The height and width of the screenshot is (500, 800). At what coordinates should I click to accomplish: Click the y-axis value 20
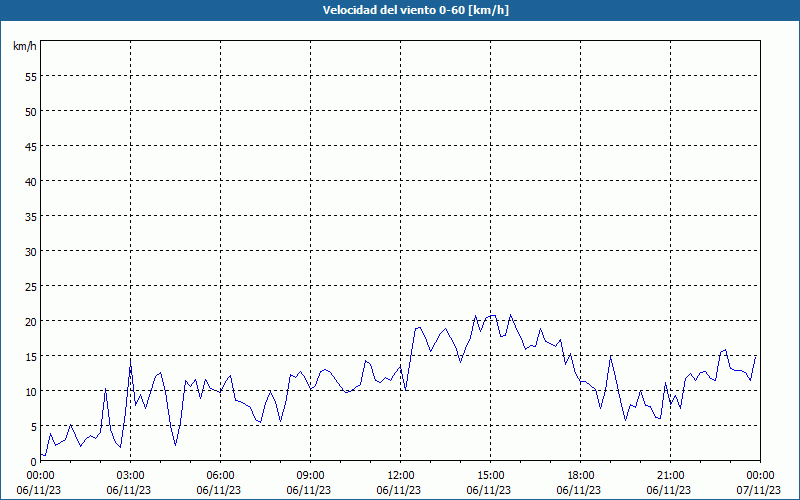pos(31,321)
